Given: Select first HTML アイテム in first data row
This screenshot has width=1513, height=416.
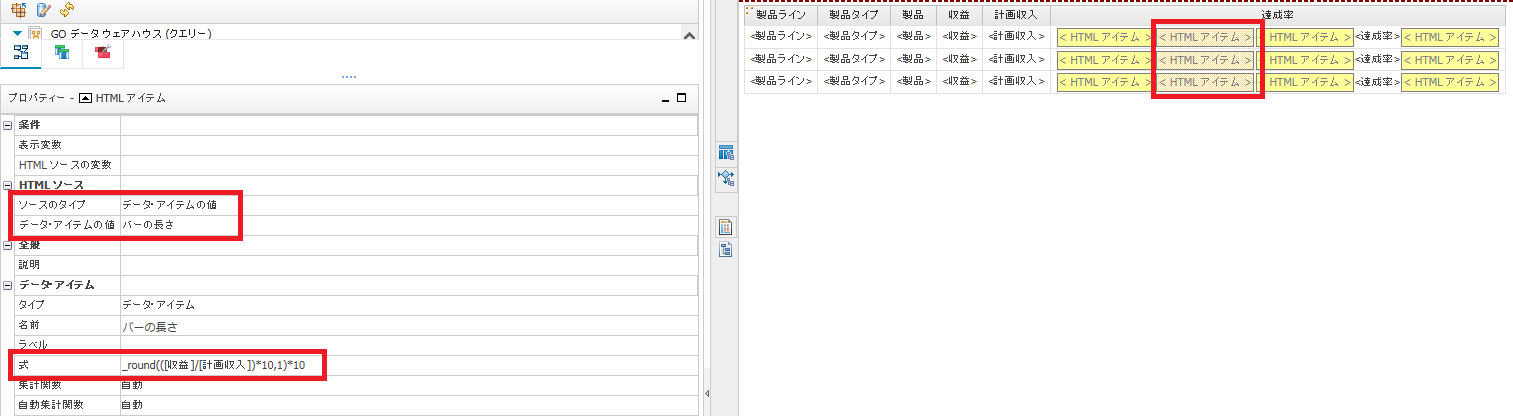Looking at the screenshot, I should point(1105,37).
